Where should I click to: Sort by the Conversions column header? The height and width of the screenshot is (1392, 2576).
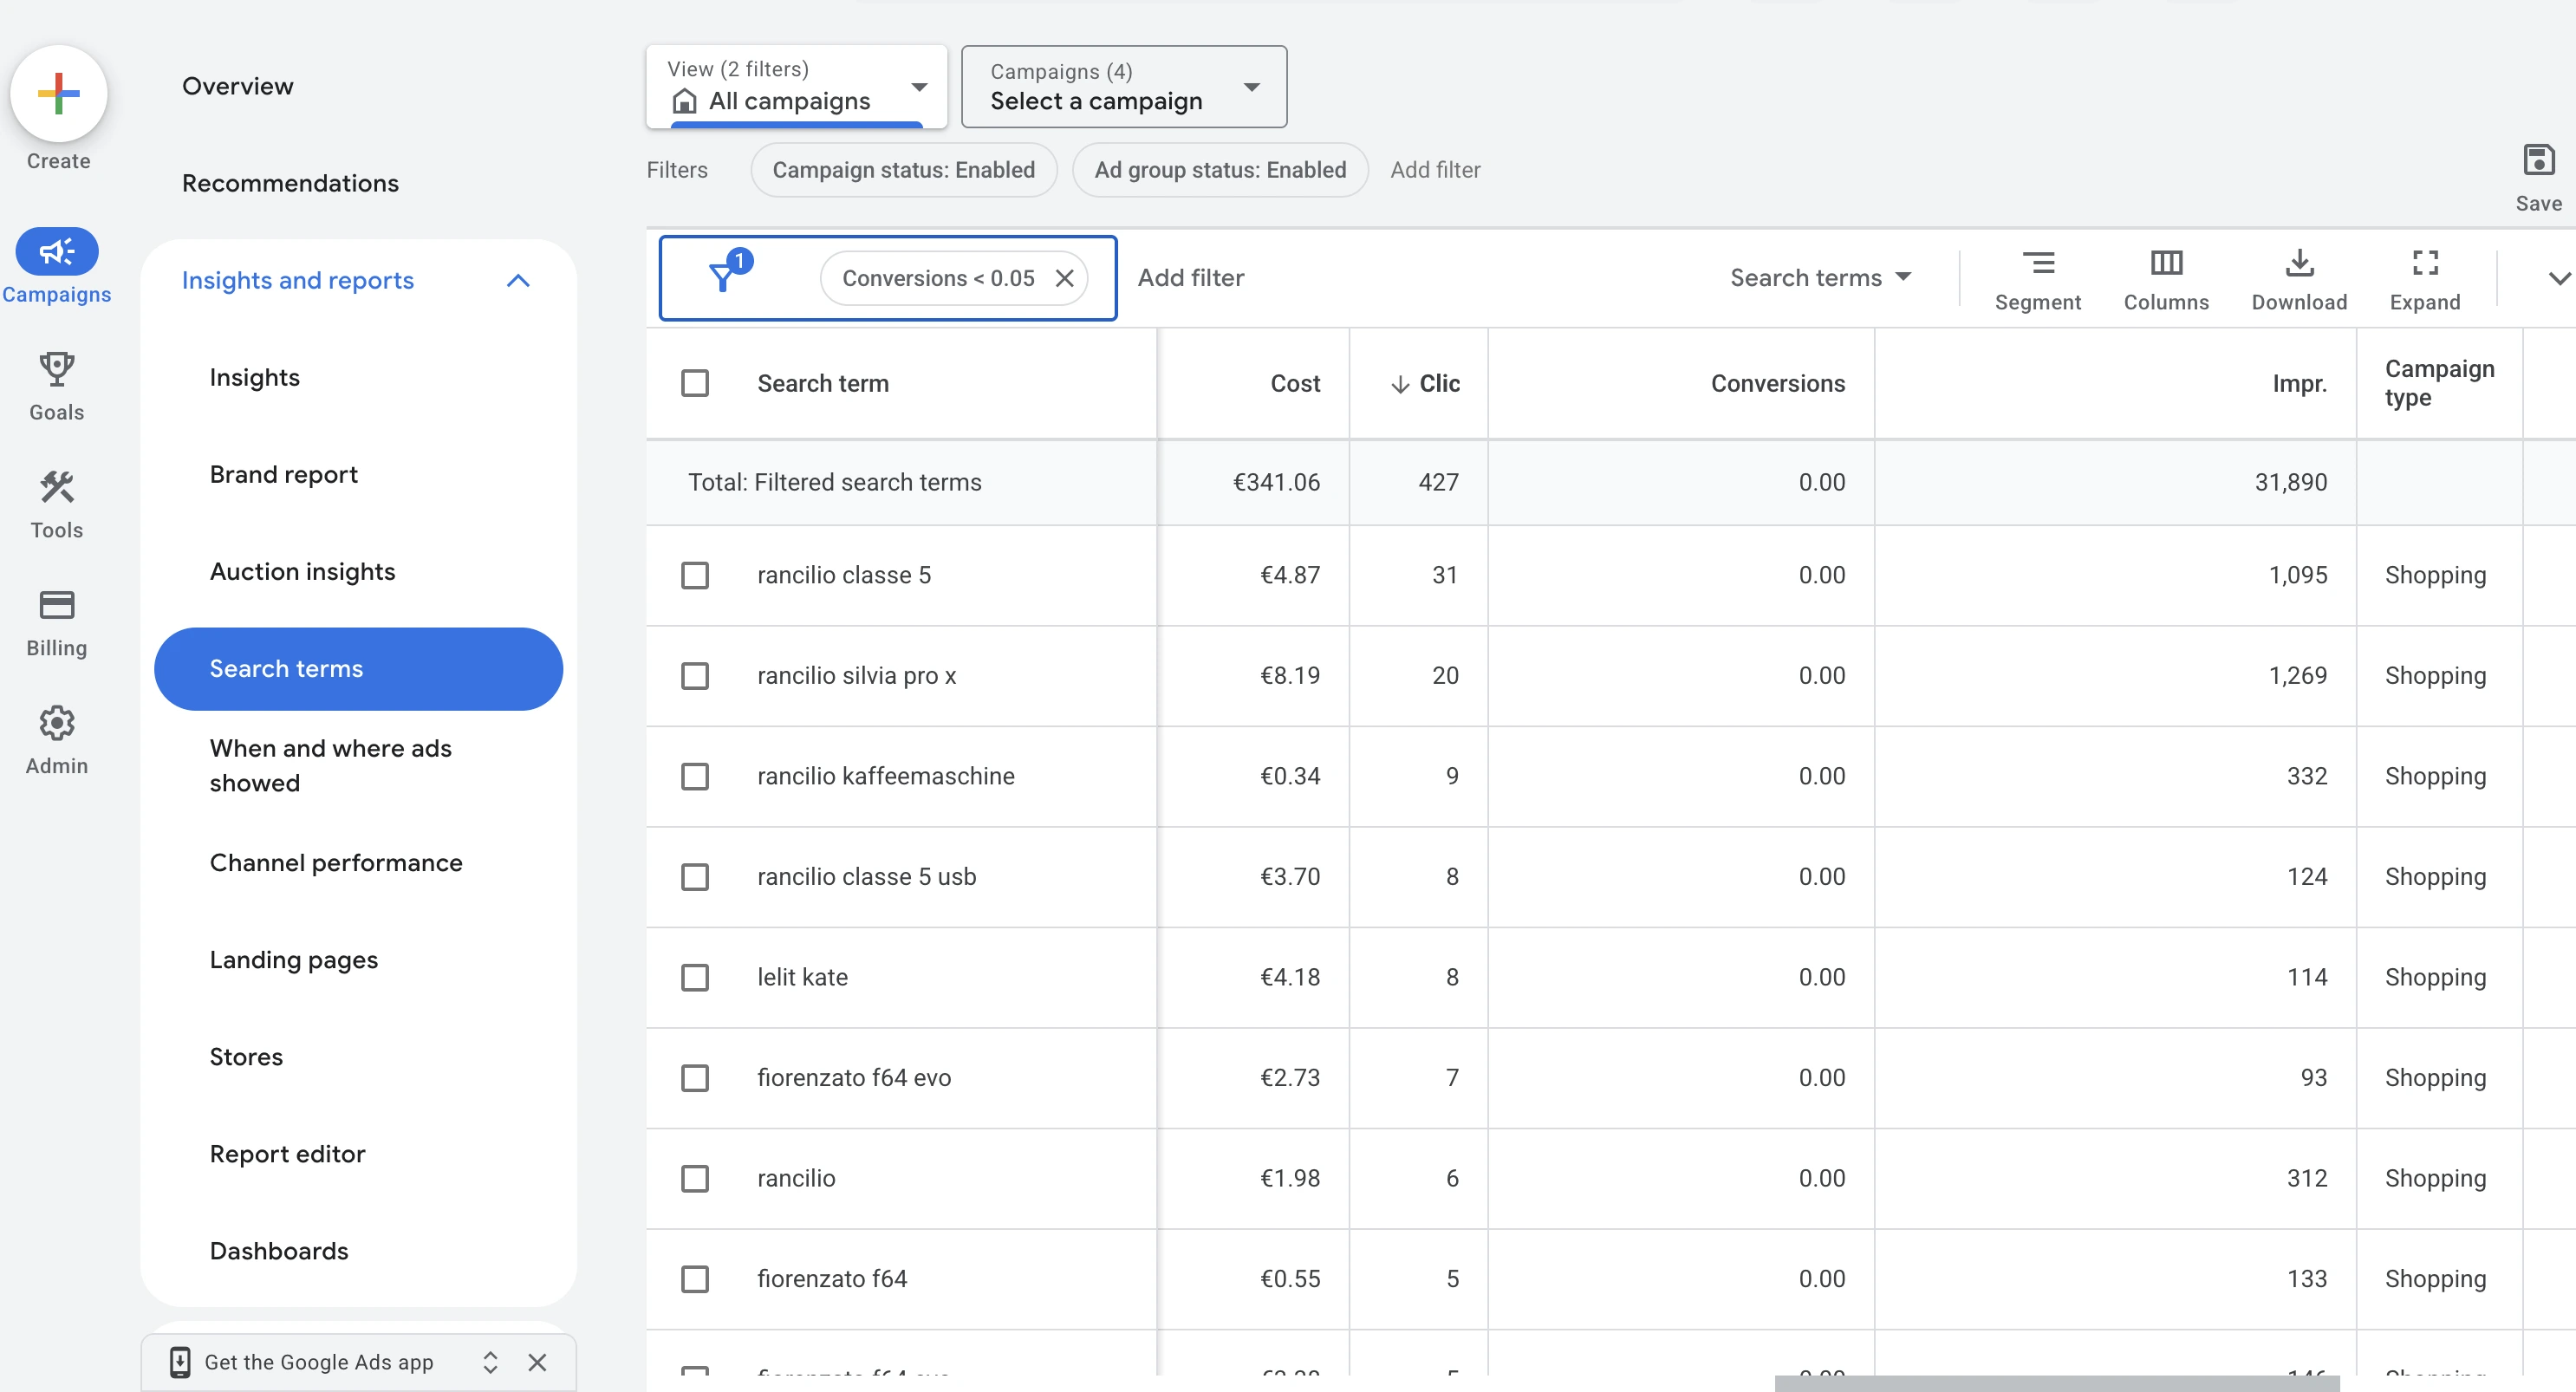pos(1778,384)
